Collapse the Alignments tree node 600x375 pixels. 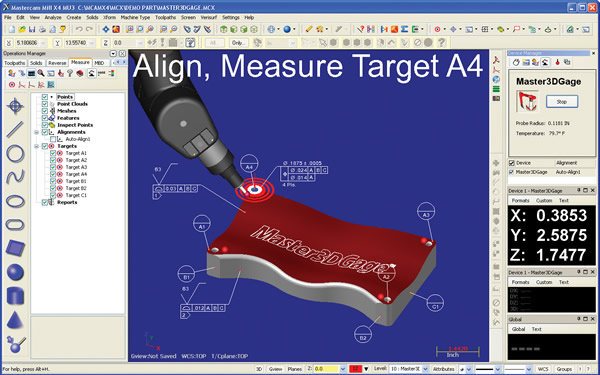tap(37, 132)
